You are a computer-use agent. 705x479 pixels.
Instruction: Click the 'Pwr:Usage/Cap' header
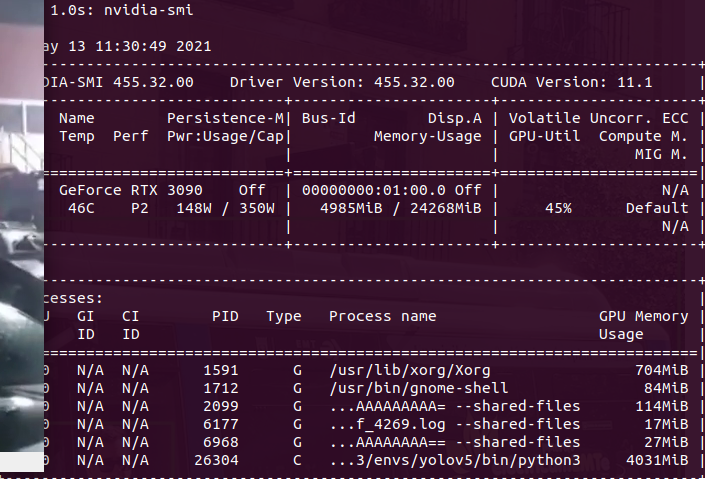pyautogui.click(x=225, y=136)
